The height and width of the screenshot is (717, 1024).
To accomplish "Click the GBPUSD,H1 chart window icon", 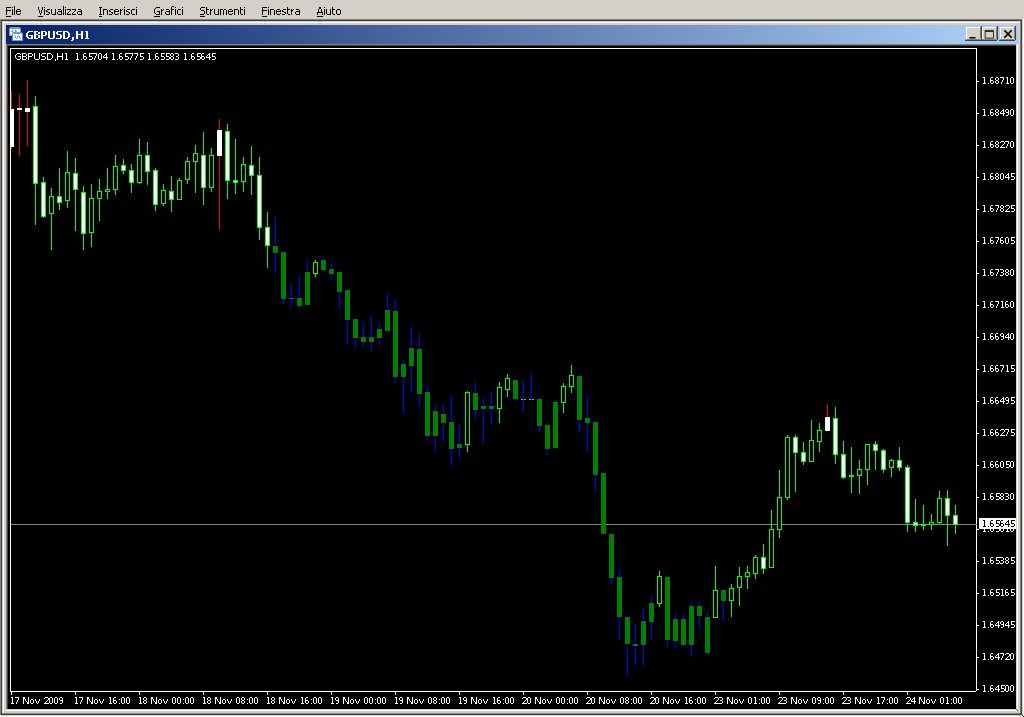I will 16,33.
